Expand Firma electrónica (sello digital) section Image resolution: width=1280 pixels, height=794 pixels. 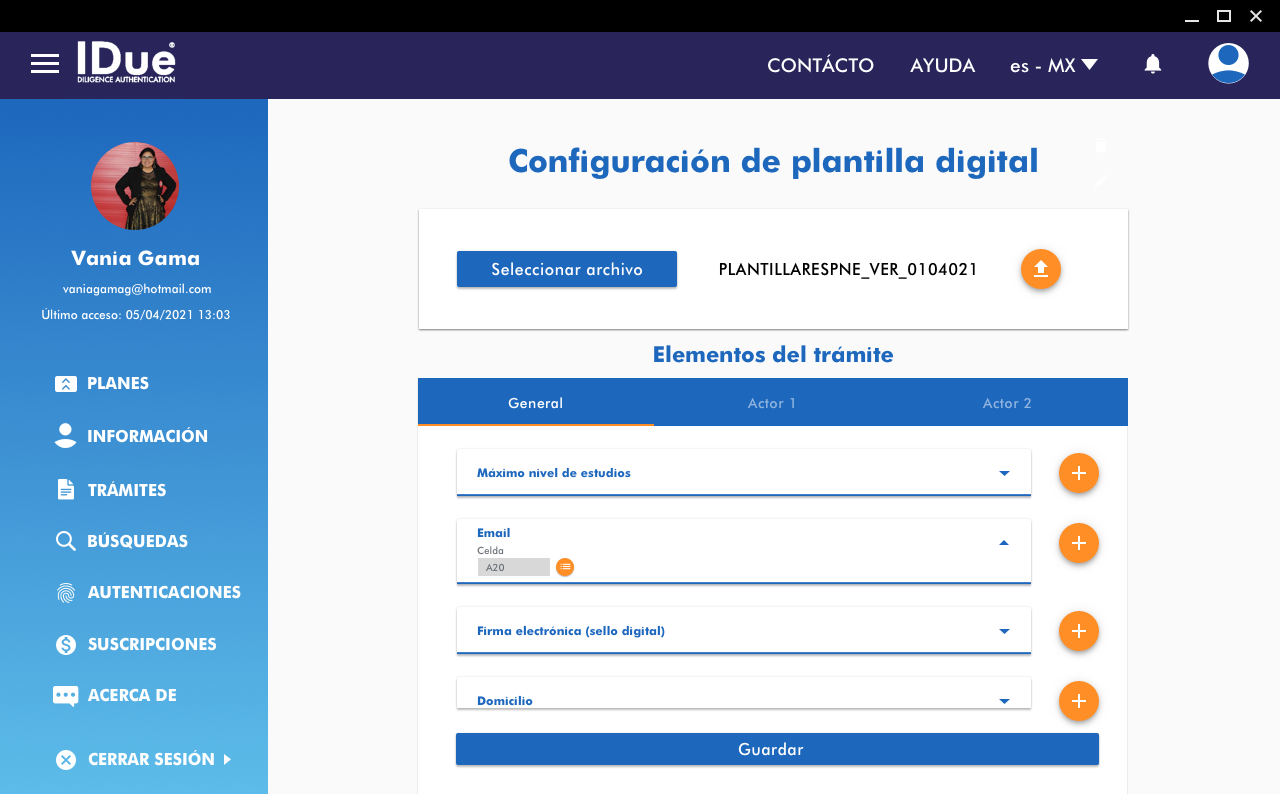pyautogui.click(x=1004, y=631)
